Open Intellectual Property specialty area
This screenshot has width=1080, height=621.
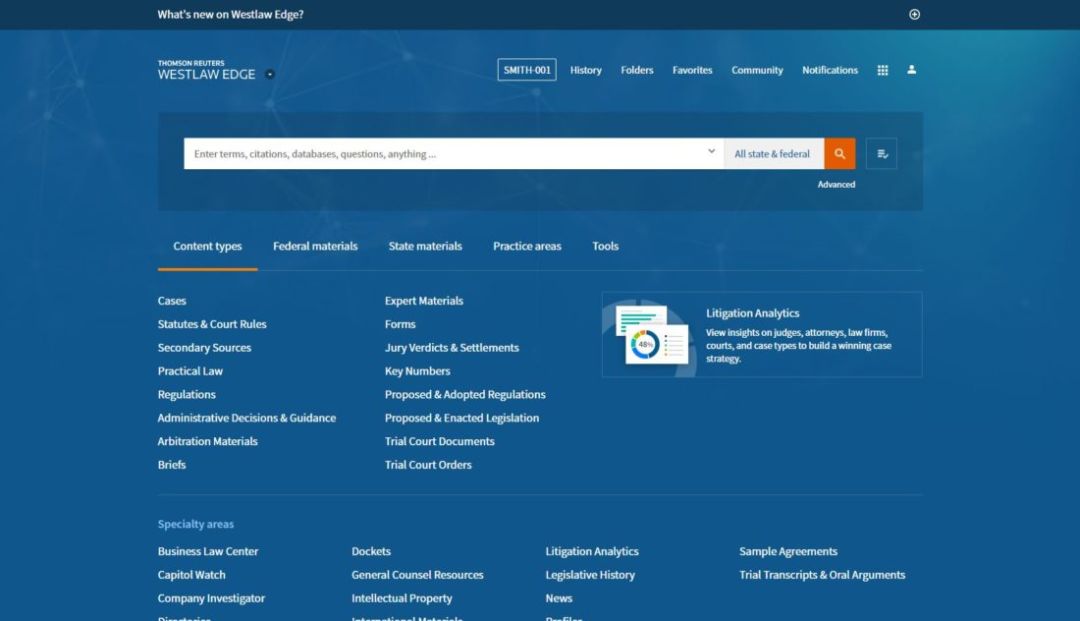click(x=402, y=598)
